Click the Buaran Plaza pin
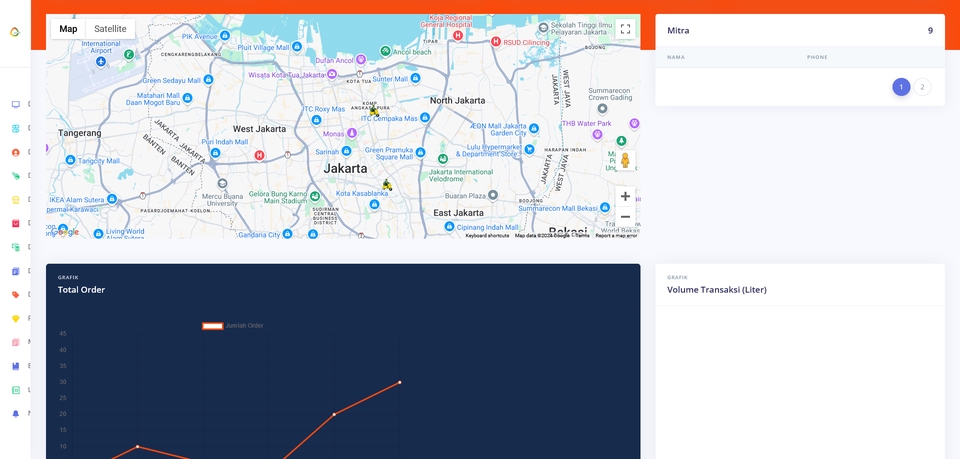This screenshot has width=960, height=459. tap(493, 195)
